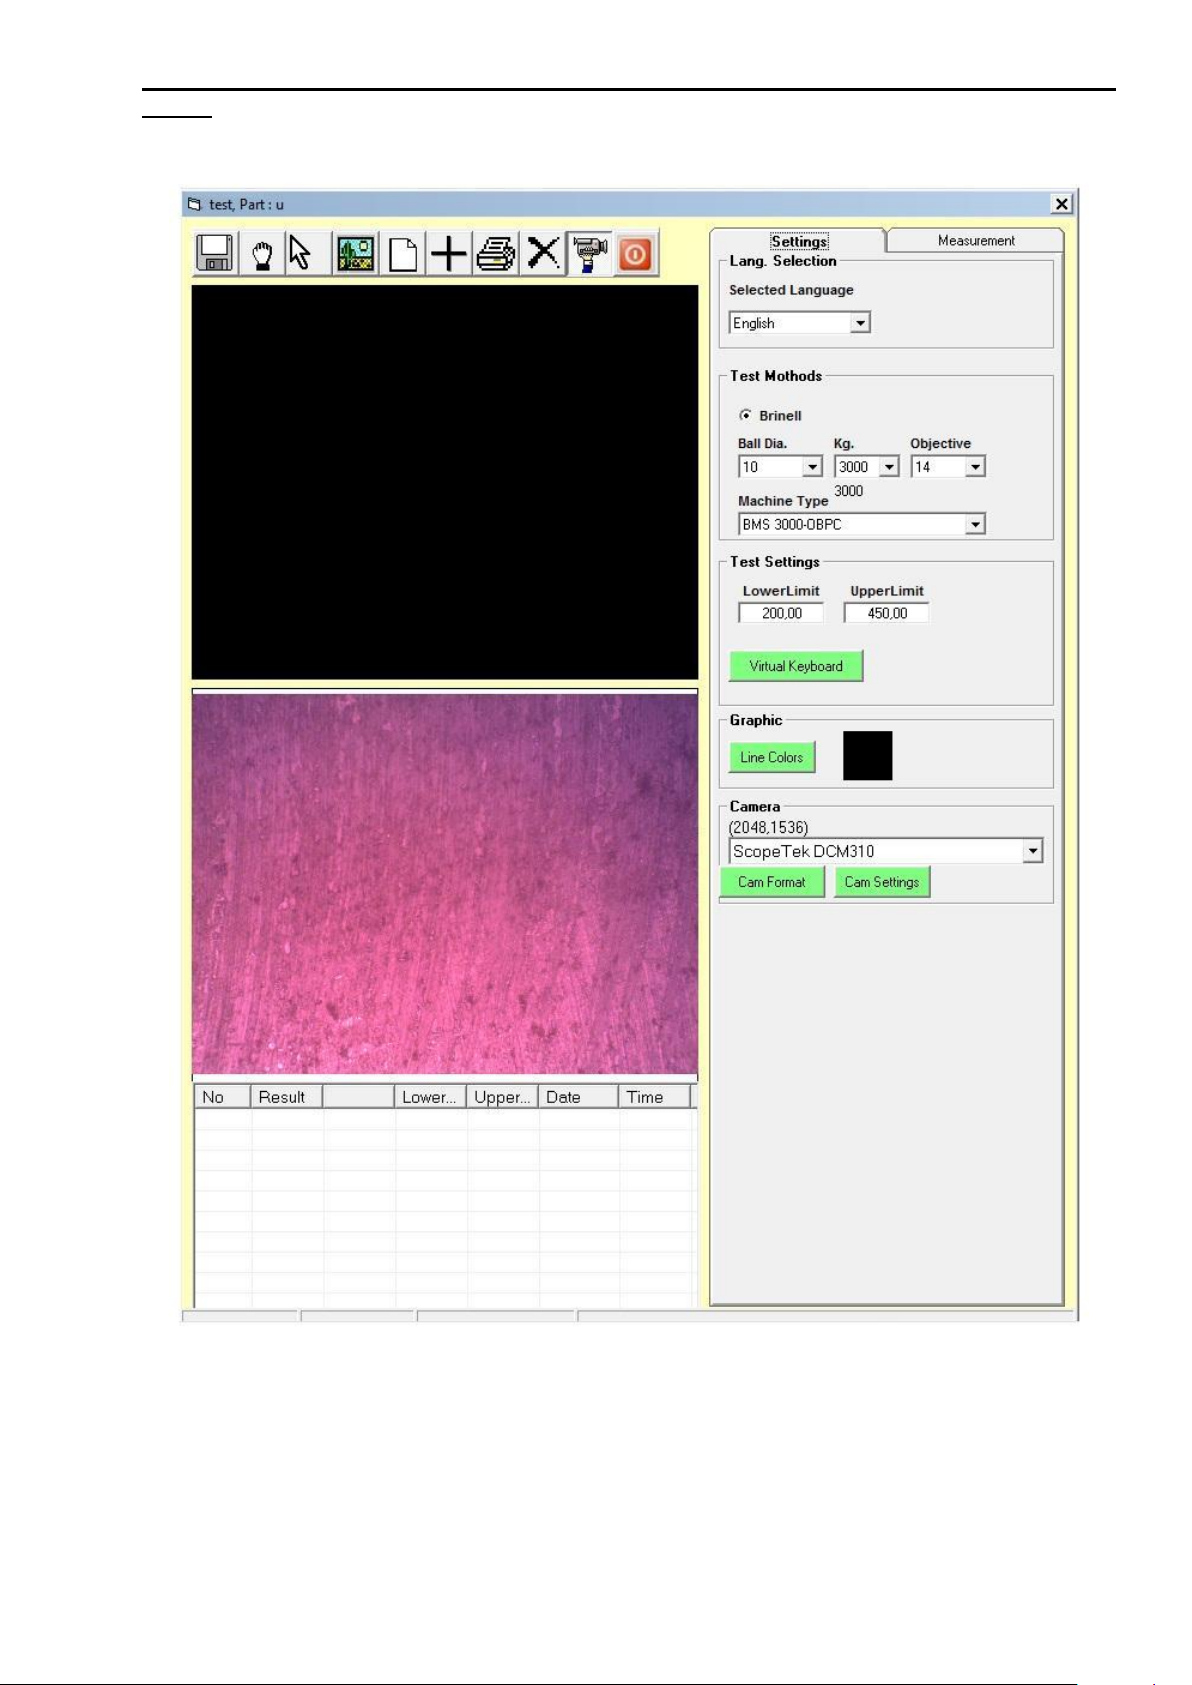
Task: Click the LowerLimit input field
Action: (781, 613)
